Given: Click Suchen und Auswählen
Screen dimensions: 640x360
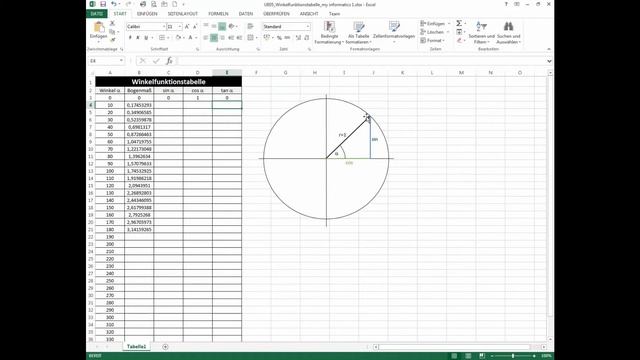Looking at the screenshot, I should (509, 33).
